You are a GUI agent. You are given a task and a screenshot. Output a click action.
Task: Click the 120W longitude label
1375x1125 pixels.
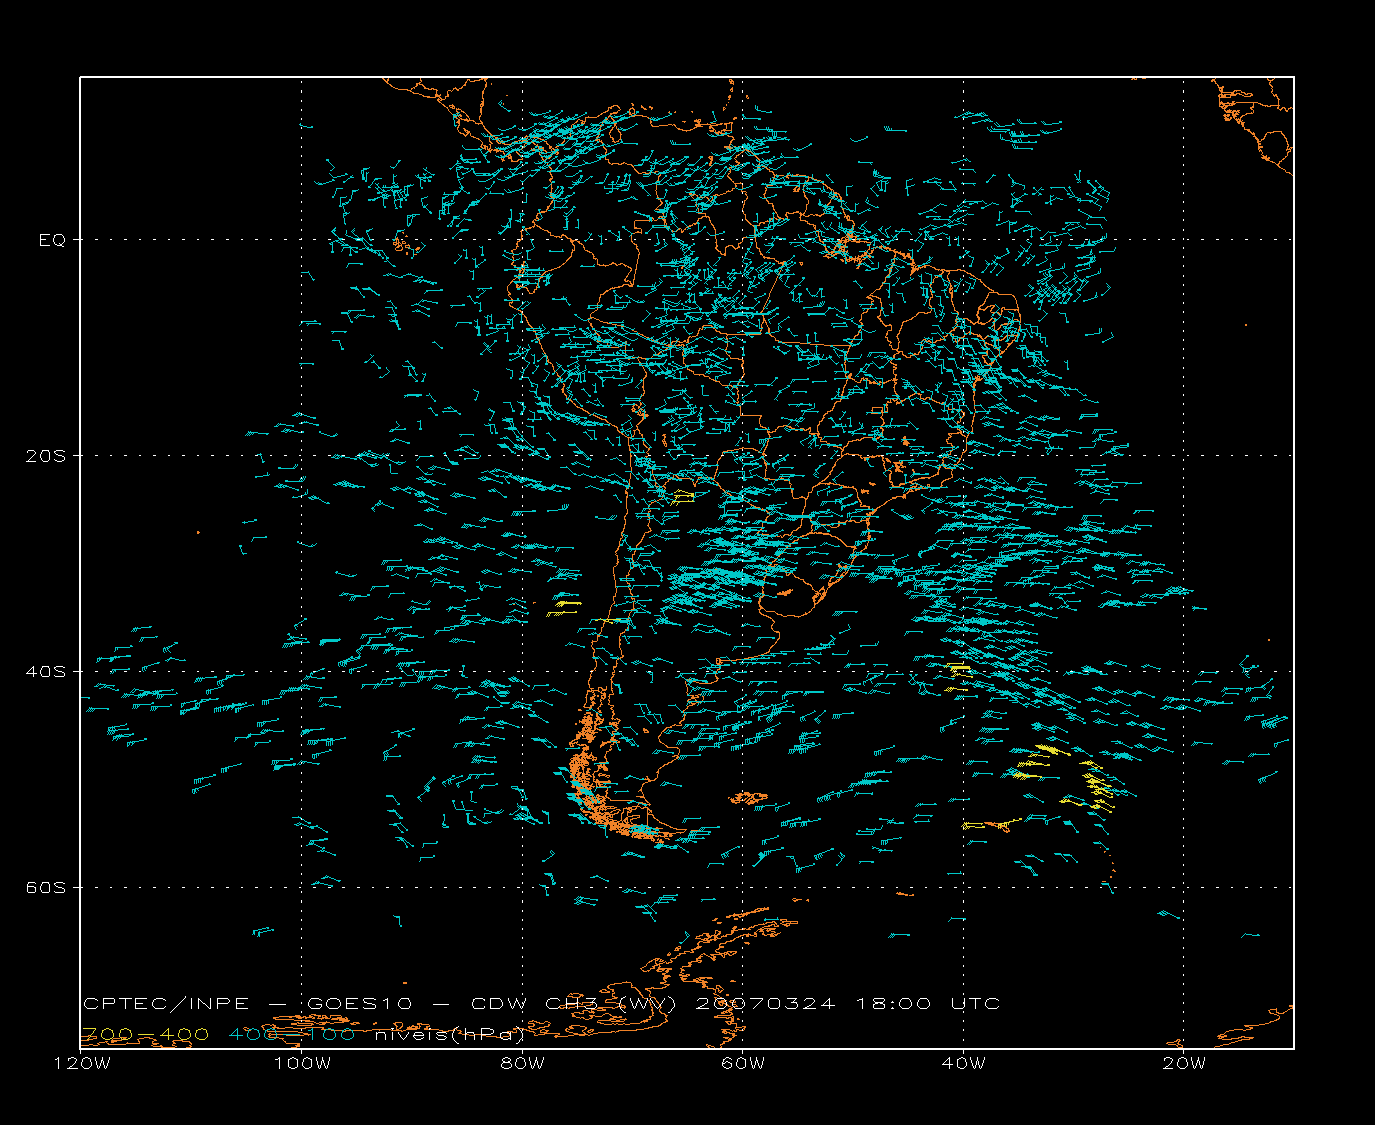(x=82, y=1063)
